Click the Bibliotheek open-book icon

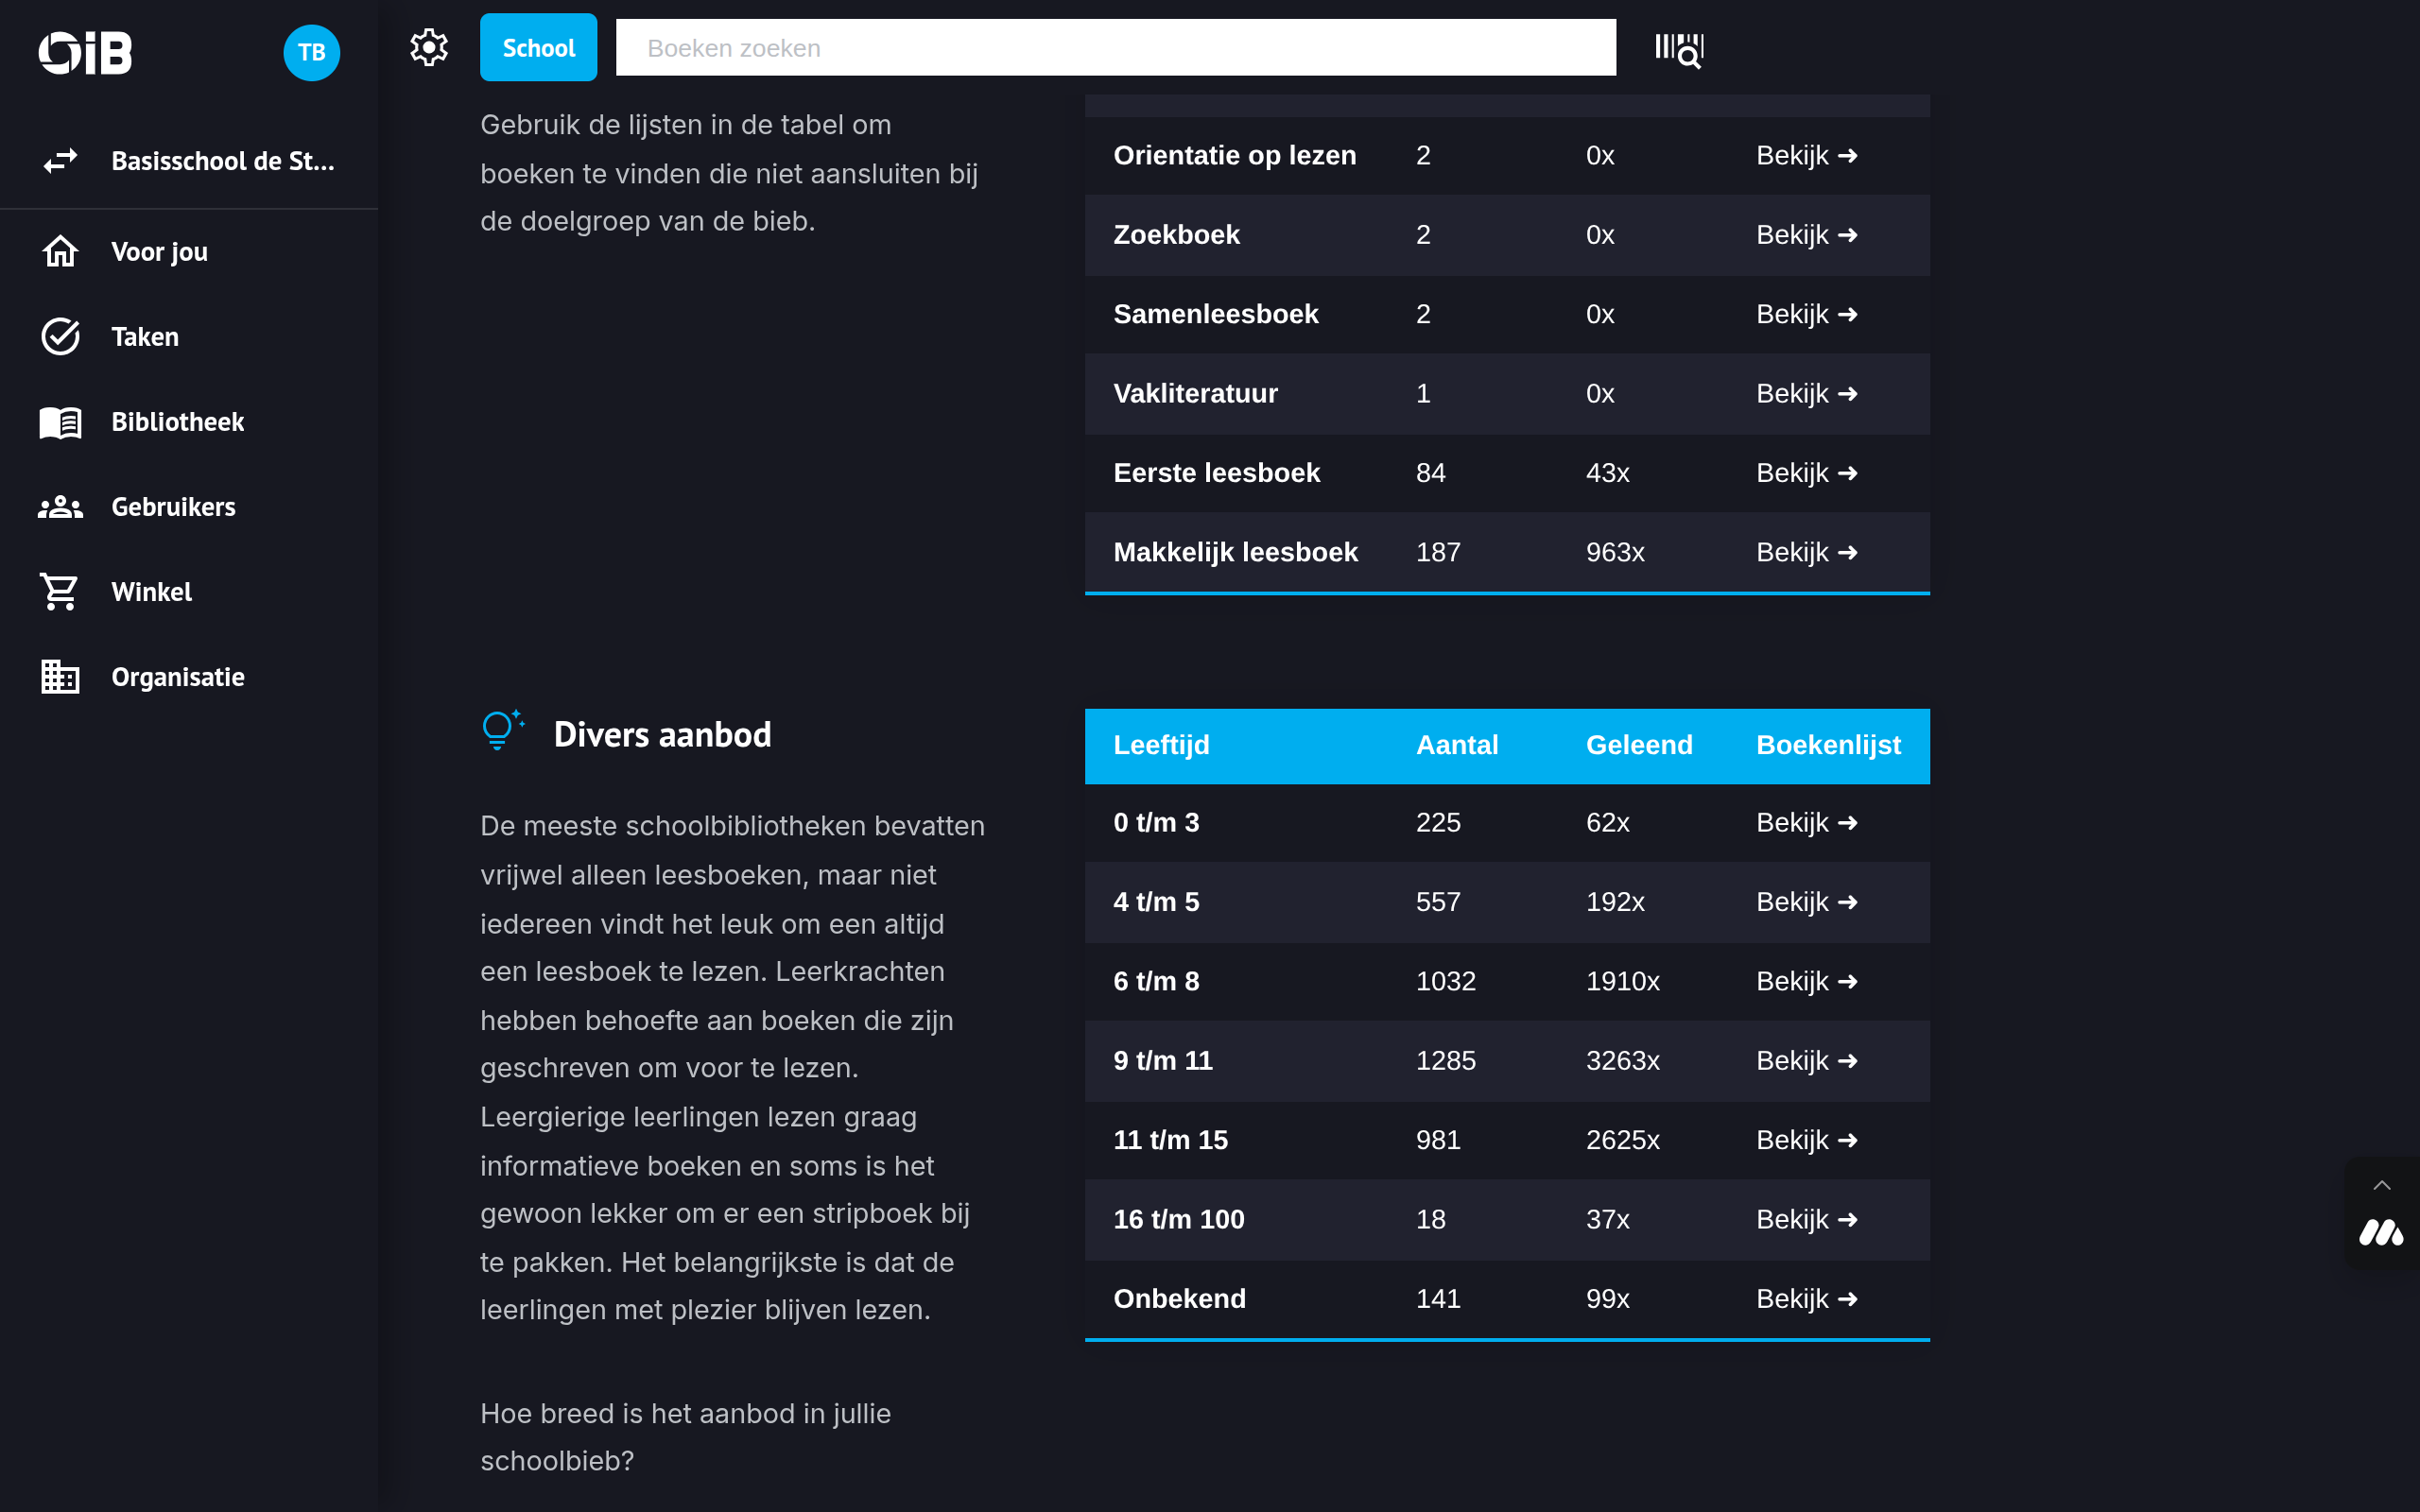coord(60,422)
